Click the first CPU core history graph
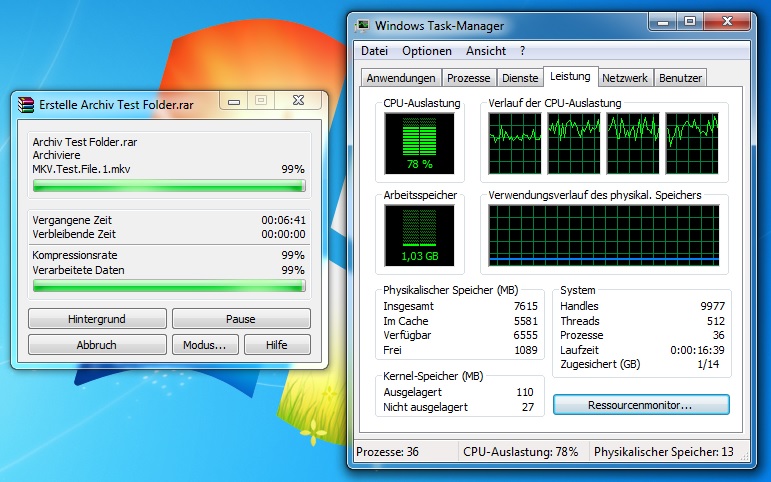Screen dimensions: 771x482 click(515, 143)
